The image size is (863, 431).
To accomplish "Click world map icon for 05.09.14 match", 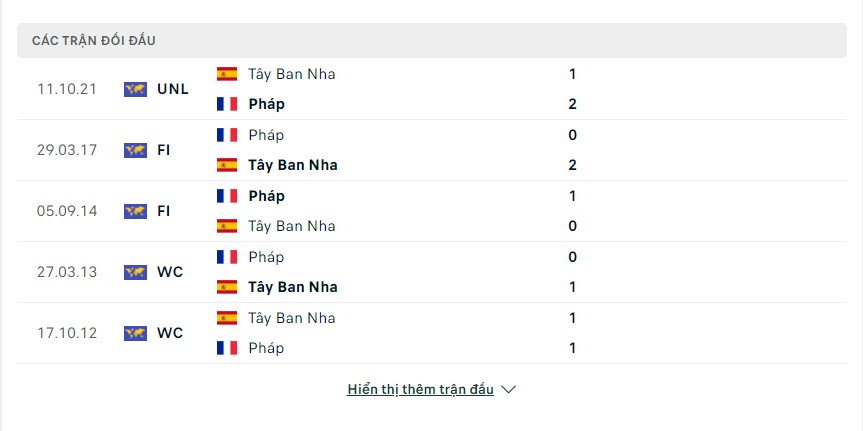I will click(135, 211).
